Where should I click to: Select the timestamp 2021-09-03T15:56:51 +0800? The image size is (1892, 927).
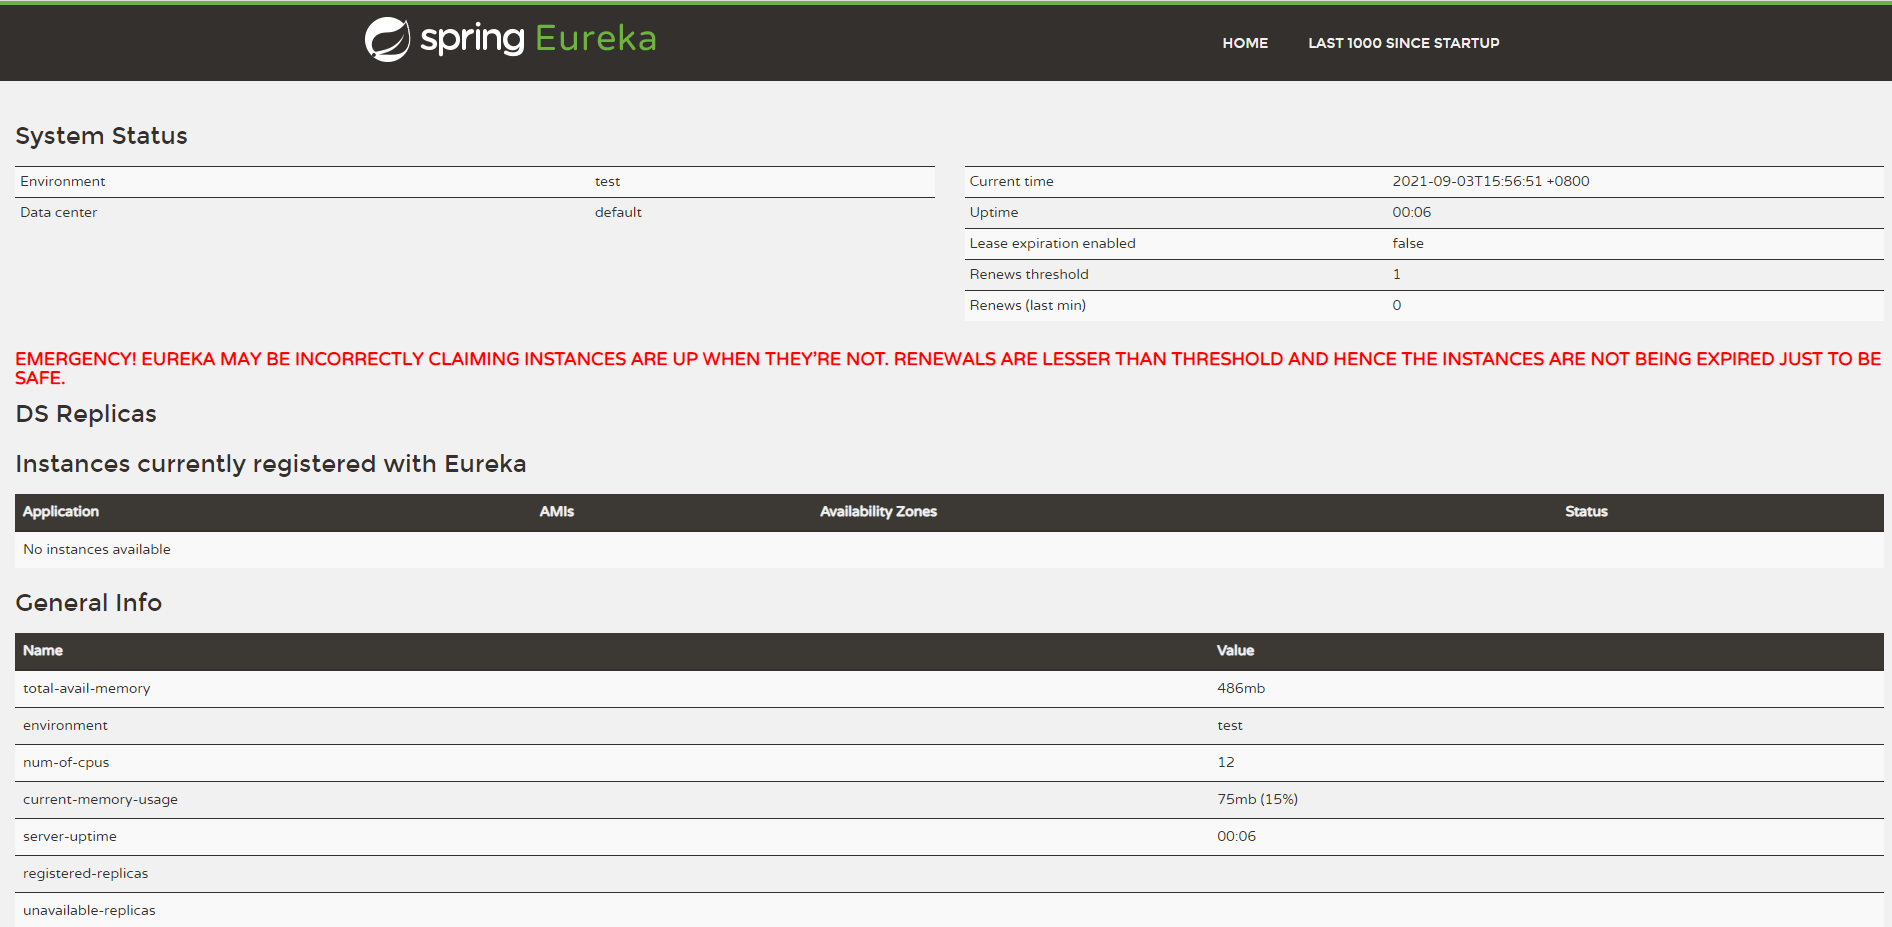coord(1491,181)
